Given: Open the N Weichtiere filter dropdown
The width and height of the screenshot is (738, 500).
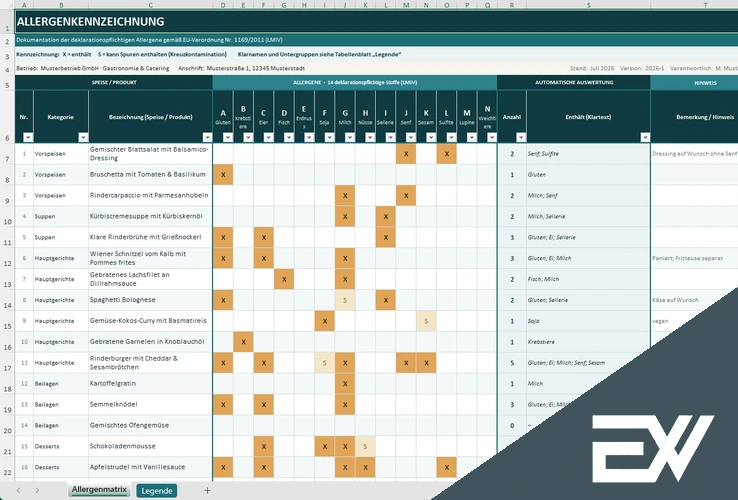Looking at the screenshot, I should coord(492,137).
